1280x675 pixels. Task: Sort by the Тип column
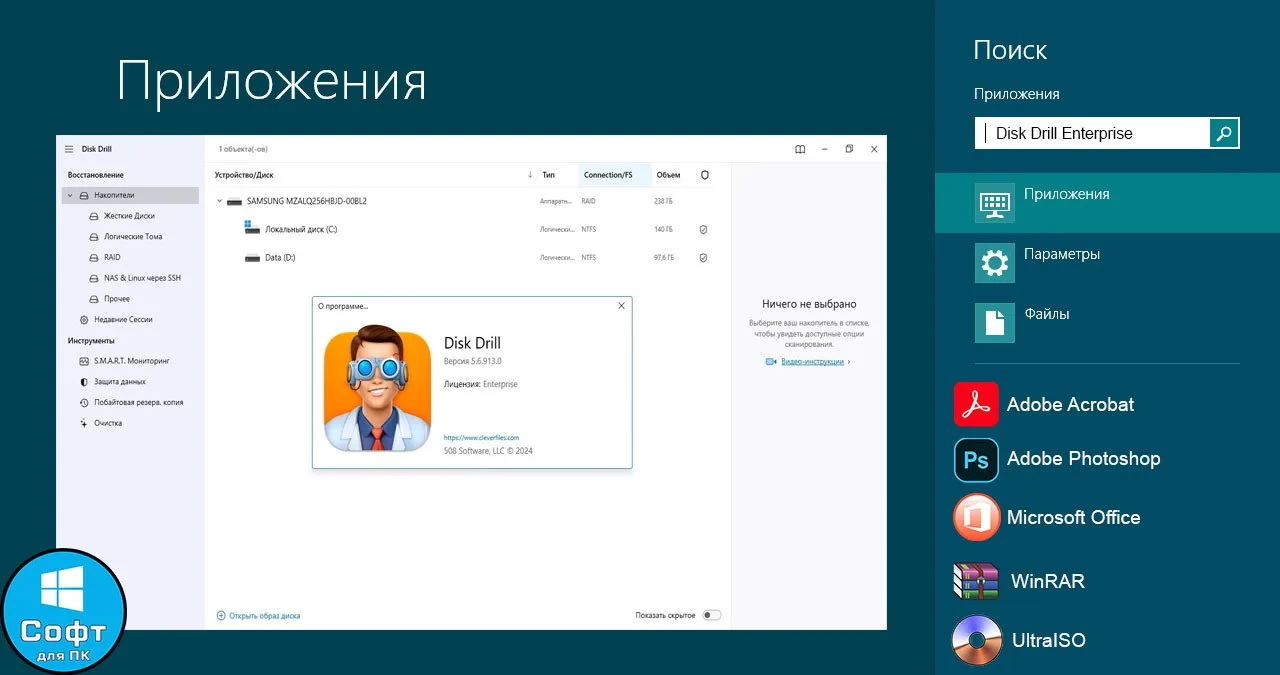pos(548,175)
